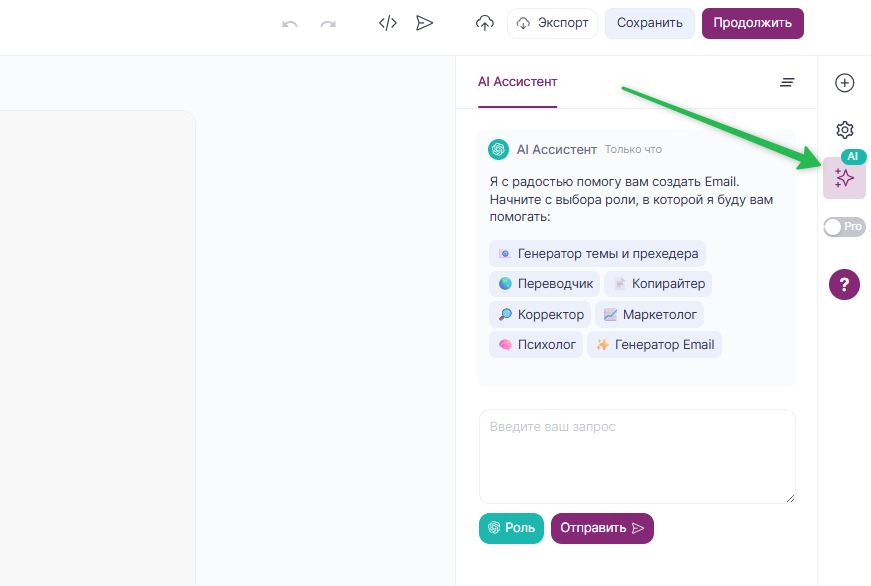Click the Сохранить button

(x=649, y=23)
